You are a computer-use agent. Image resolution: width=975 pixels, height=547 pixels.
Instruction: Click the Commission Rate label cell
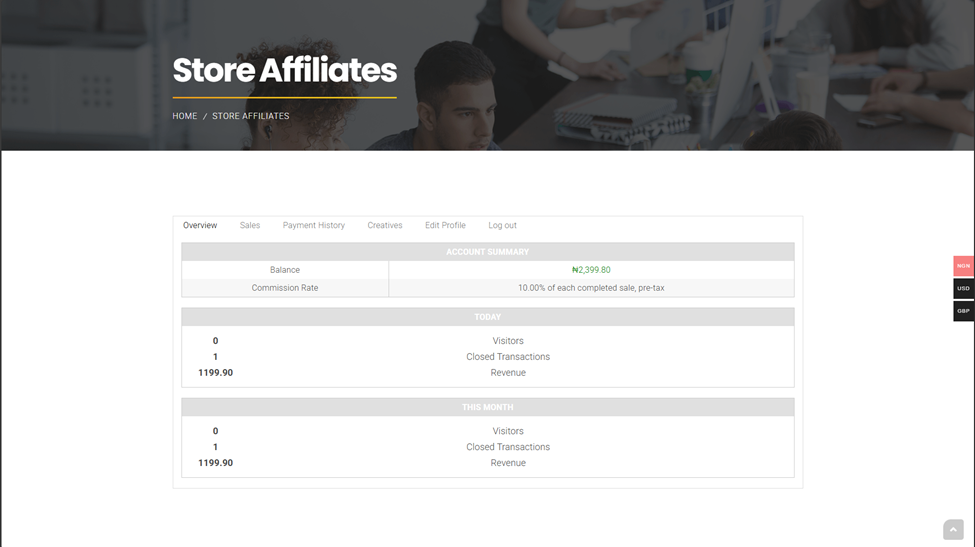pos(285,288)
